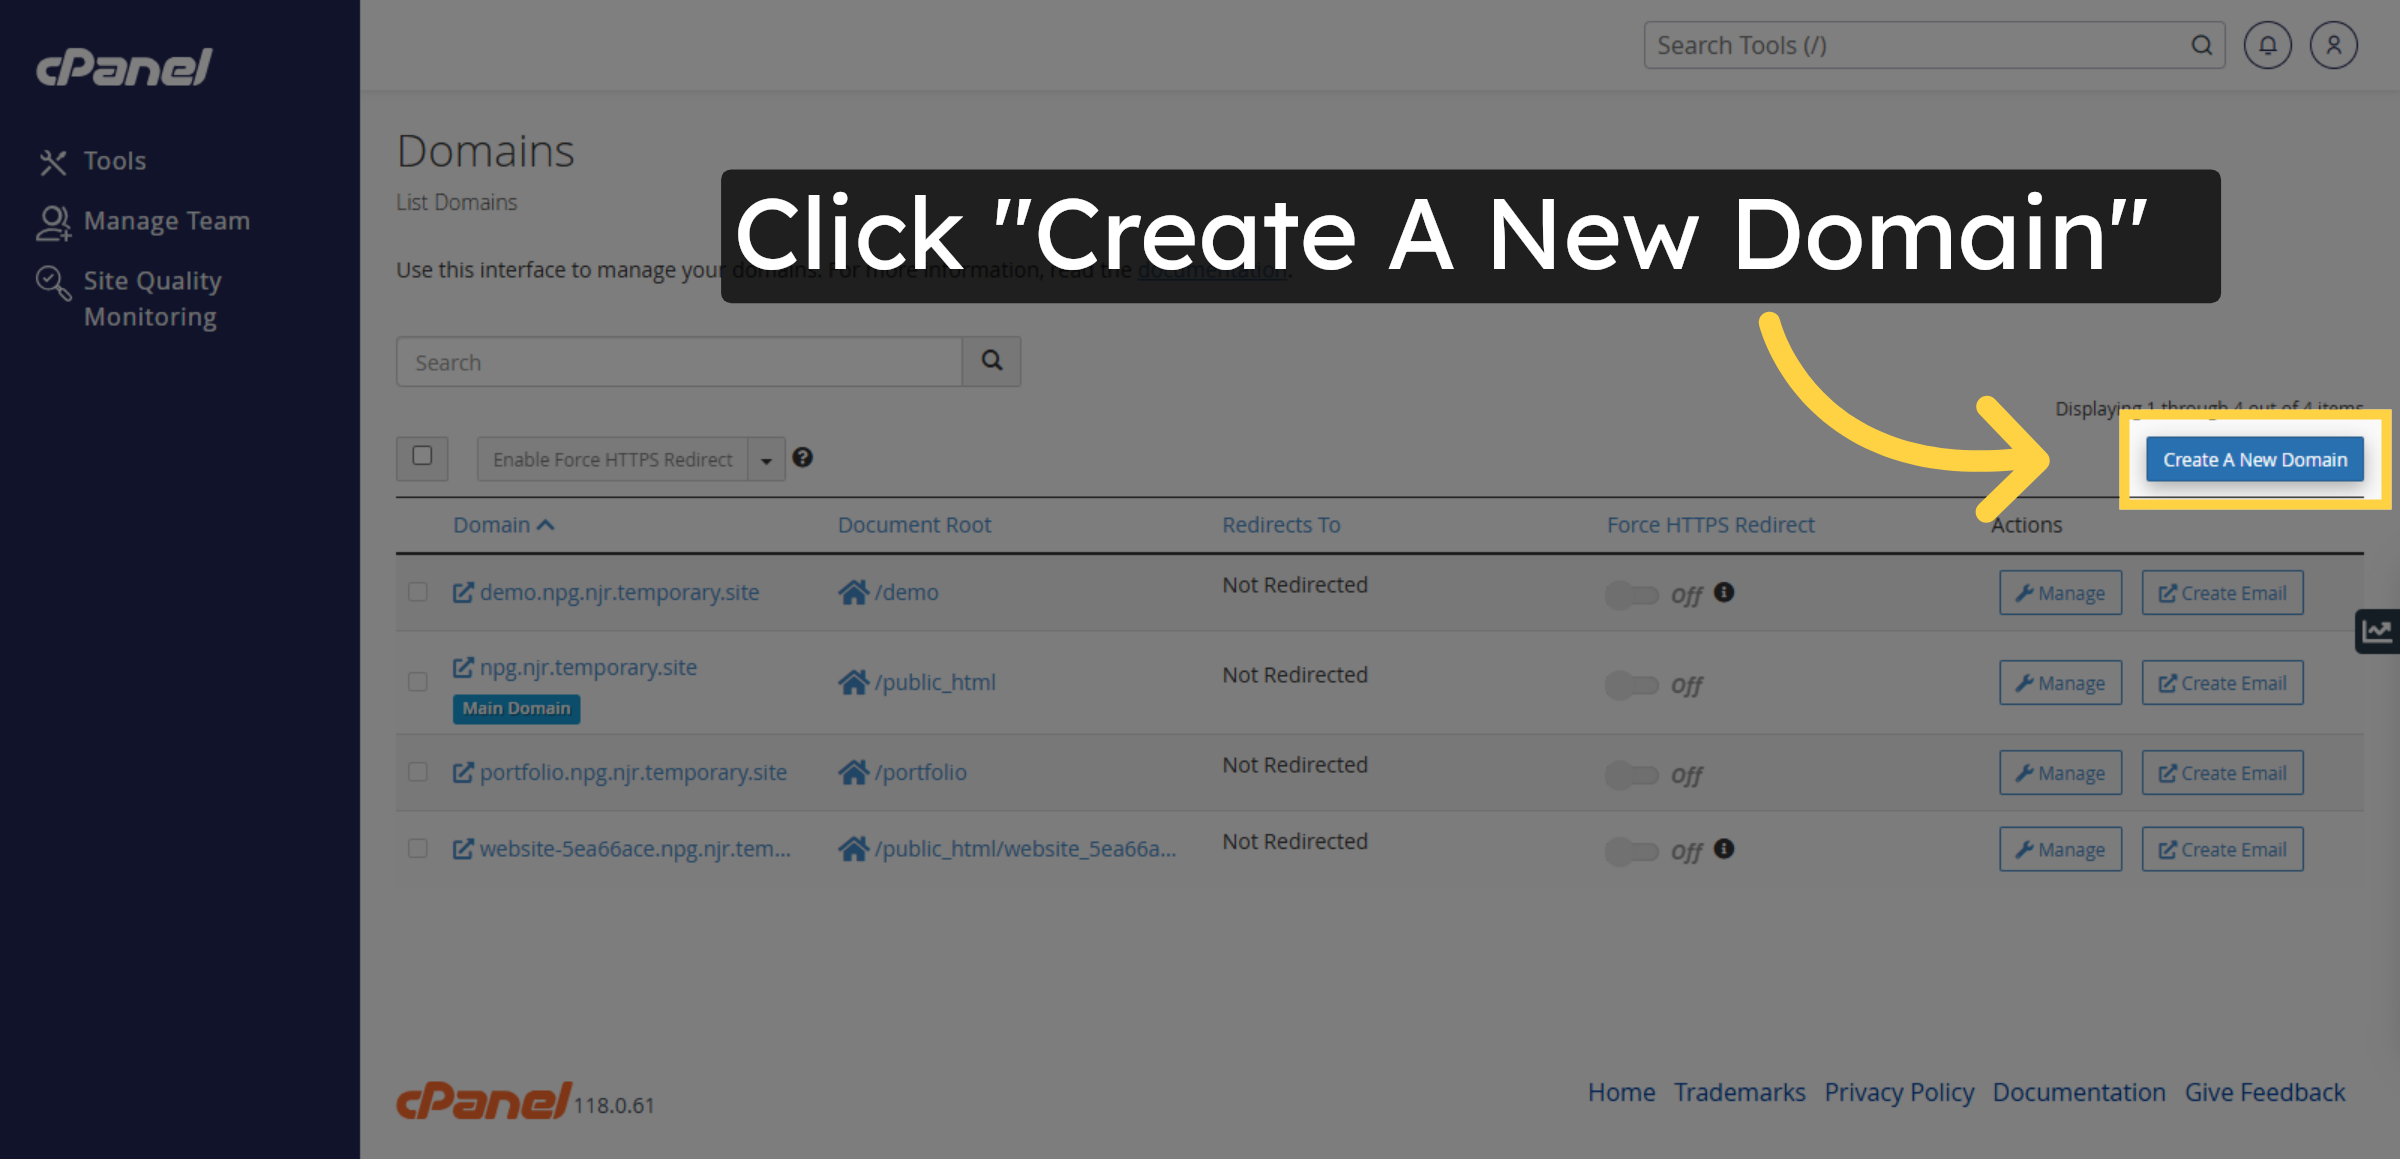2400x1159 pixels.
Task: Click the Create A New Domain button
Action: (x=2253, y=459)
